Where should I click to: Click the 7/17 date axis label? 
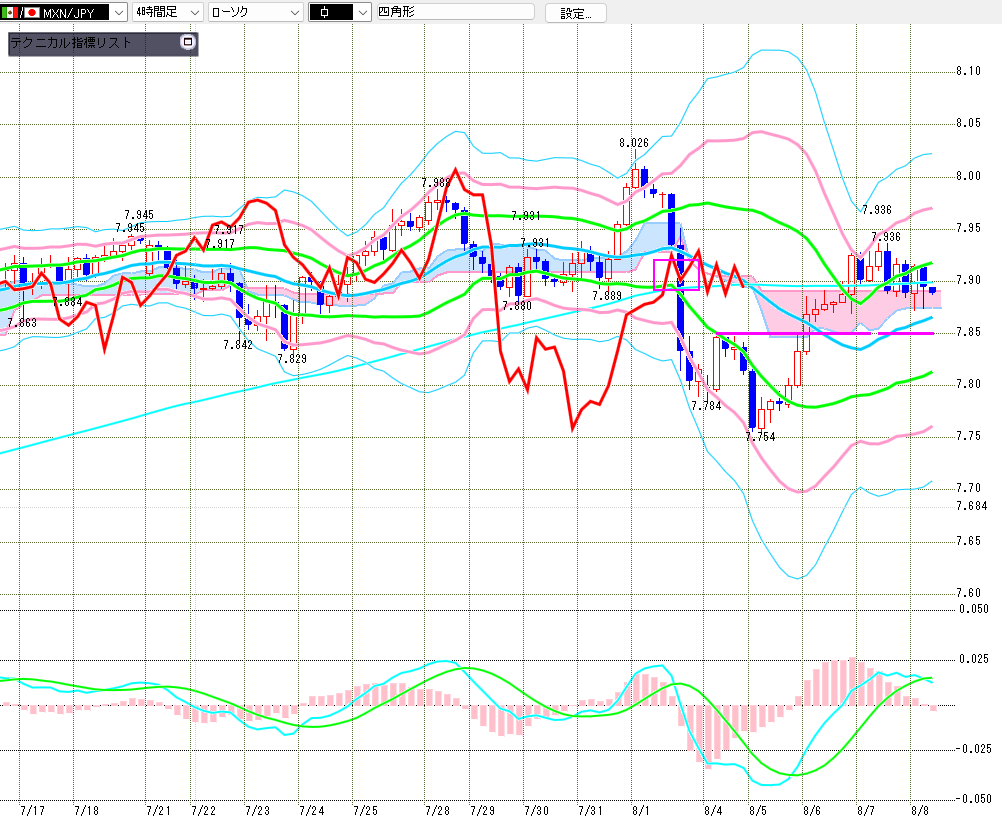click(33, 811)
